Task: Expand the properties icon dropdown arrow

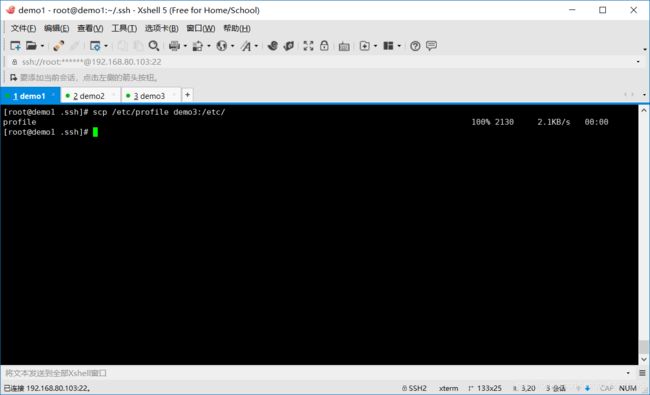Action: coord(106,46)
